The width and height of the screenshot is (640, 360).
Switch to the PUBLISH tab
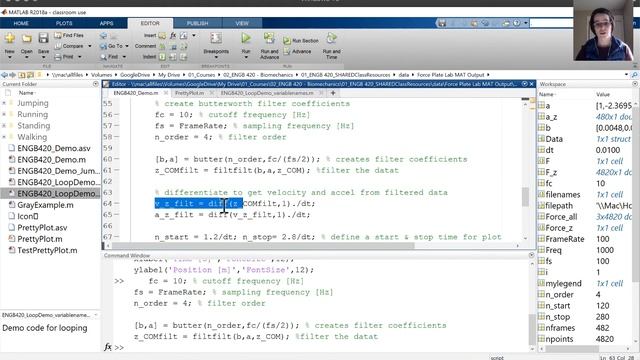(198, 23)
